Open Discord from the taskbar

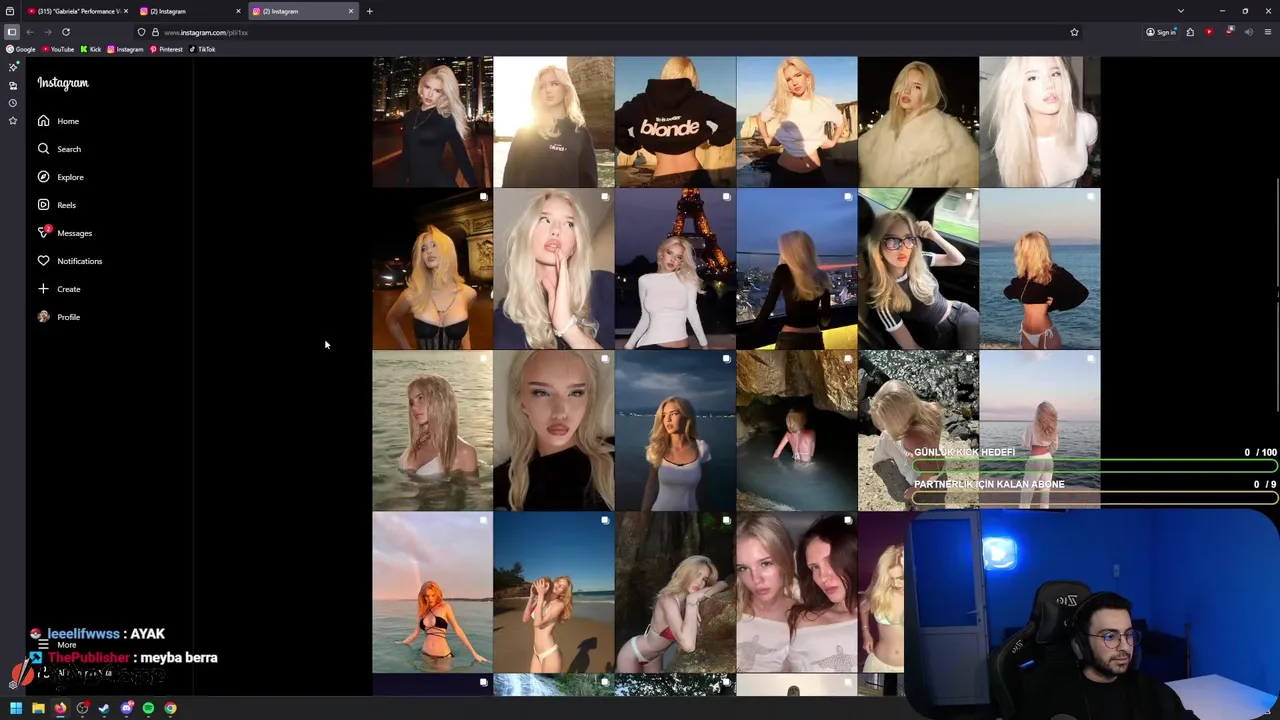[x=127, y=708]
